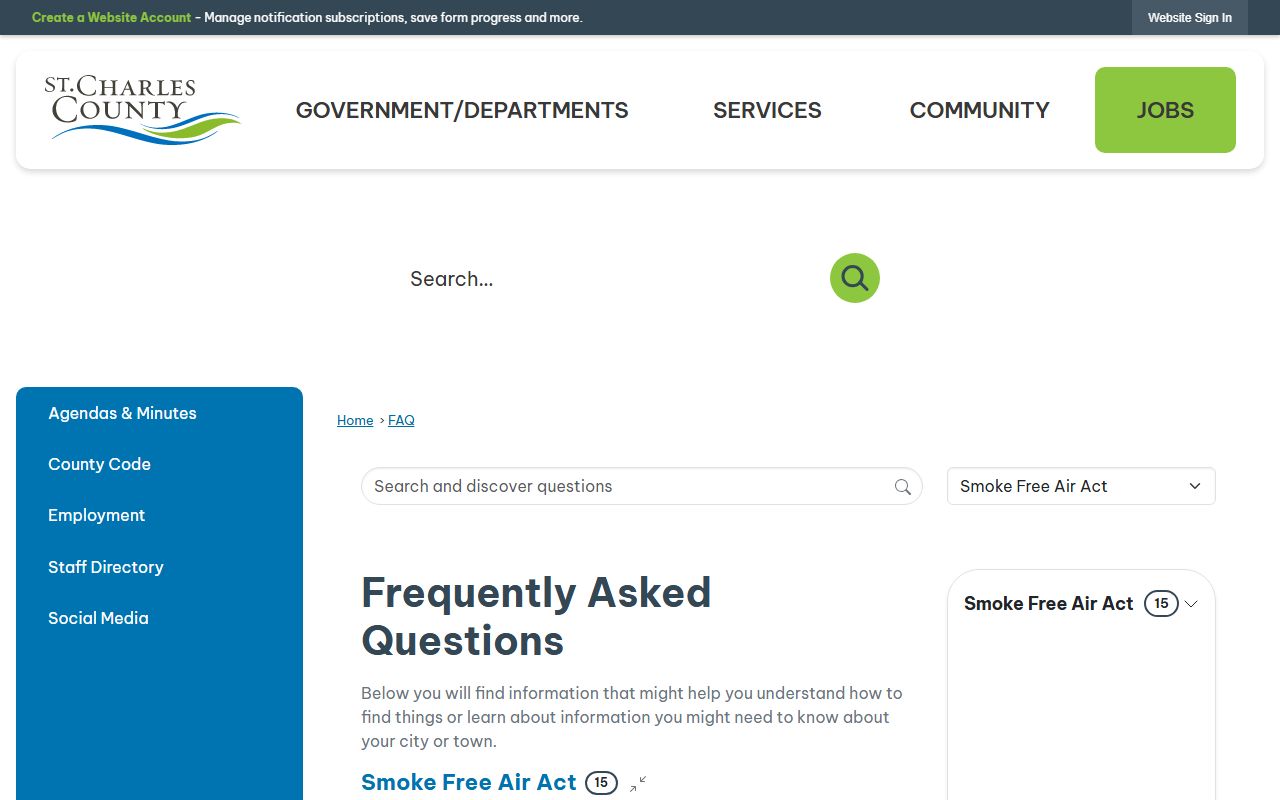The image size is (1280, 800).
Task: Open the Smoke Free Air Act category dropdown
Action: point(1081,486)
